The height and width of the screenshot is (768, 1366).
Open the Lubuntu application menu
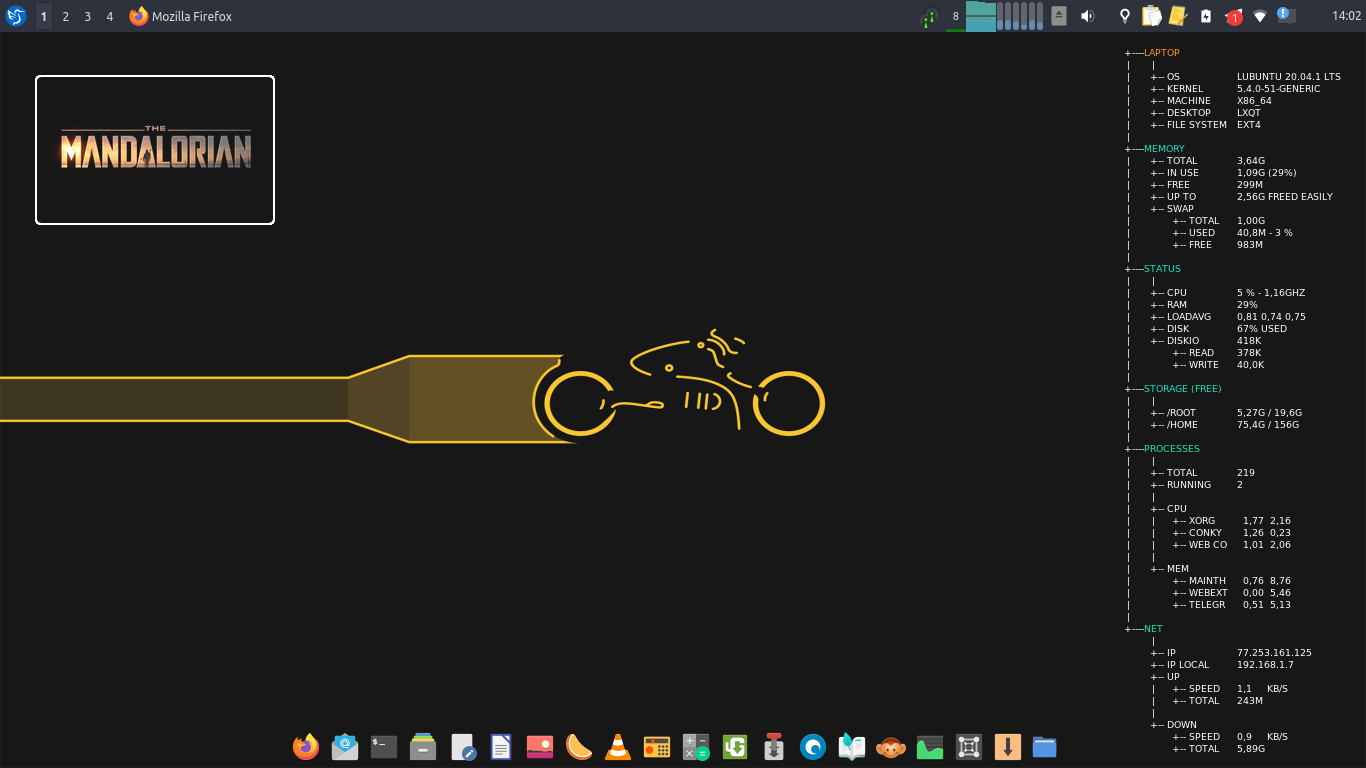tap(16, 16)
